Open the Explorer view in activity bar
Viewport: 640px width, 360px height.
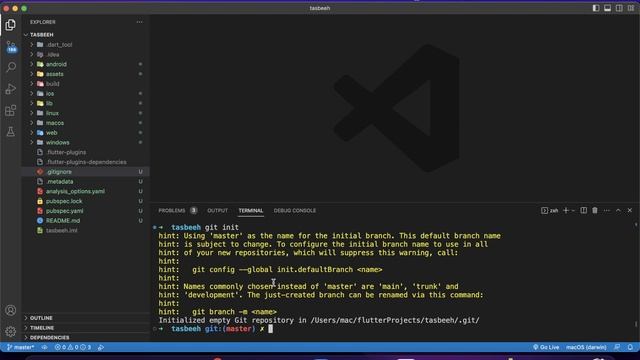11,25
